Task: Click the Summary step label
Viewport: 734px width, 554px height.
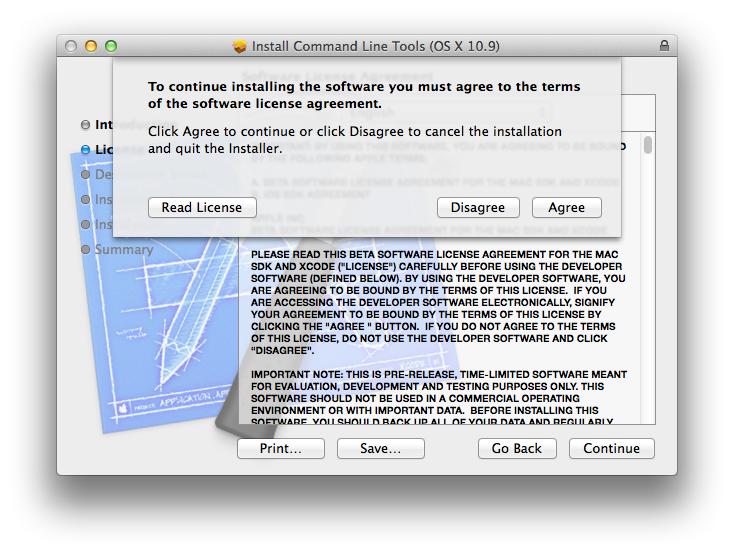Action: coord(124,249)
